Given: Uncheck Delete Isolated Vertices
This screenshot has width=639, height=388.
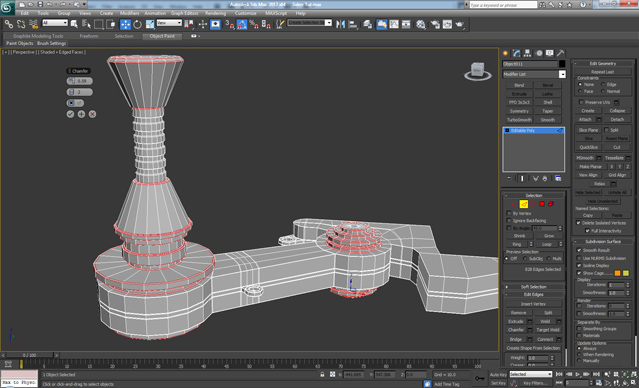Looking at the screenshot, I should [578, 223].
